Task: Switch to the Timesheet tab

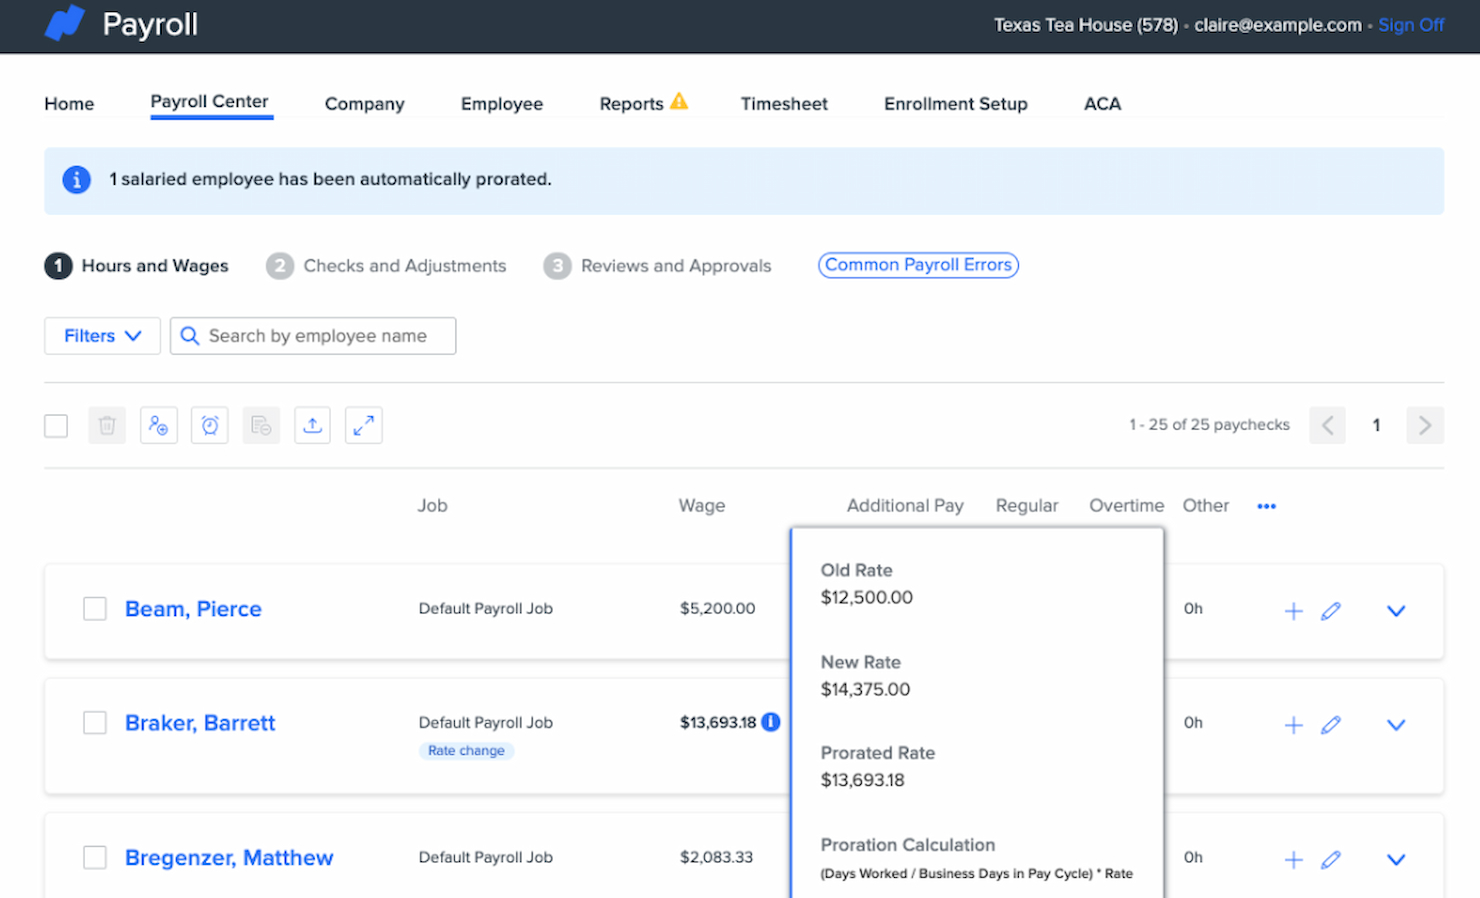Action: 784,103
